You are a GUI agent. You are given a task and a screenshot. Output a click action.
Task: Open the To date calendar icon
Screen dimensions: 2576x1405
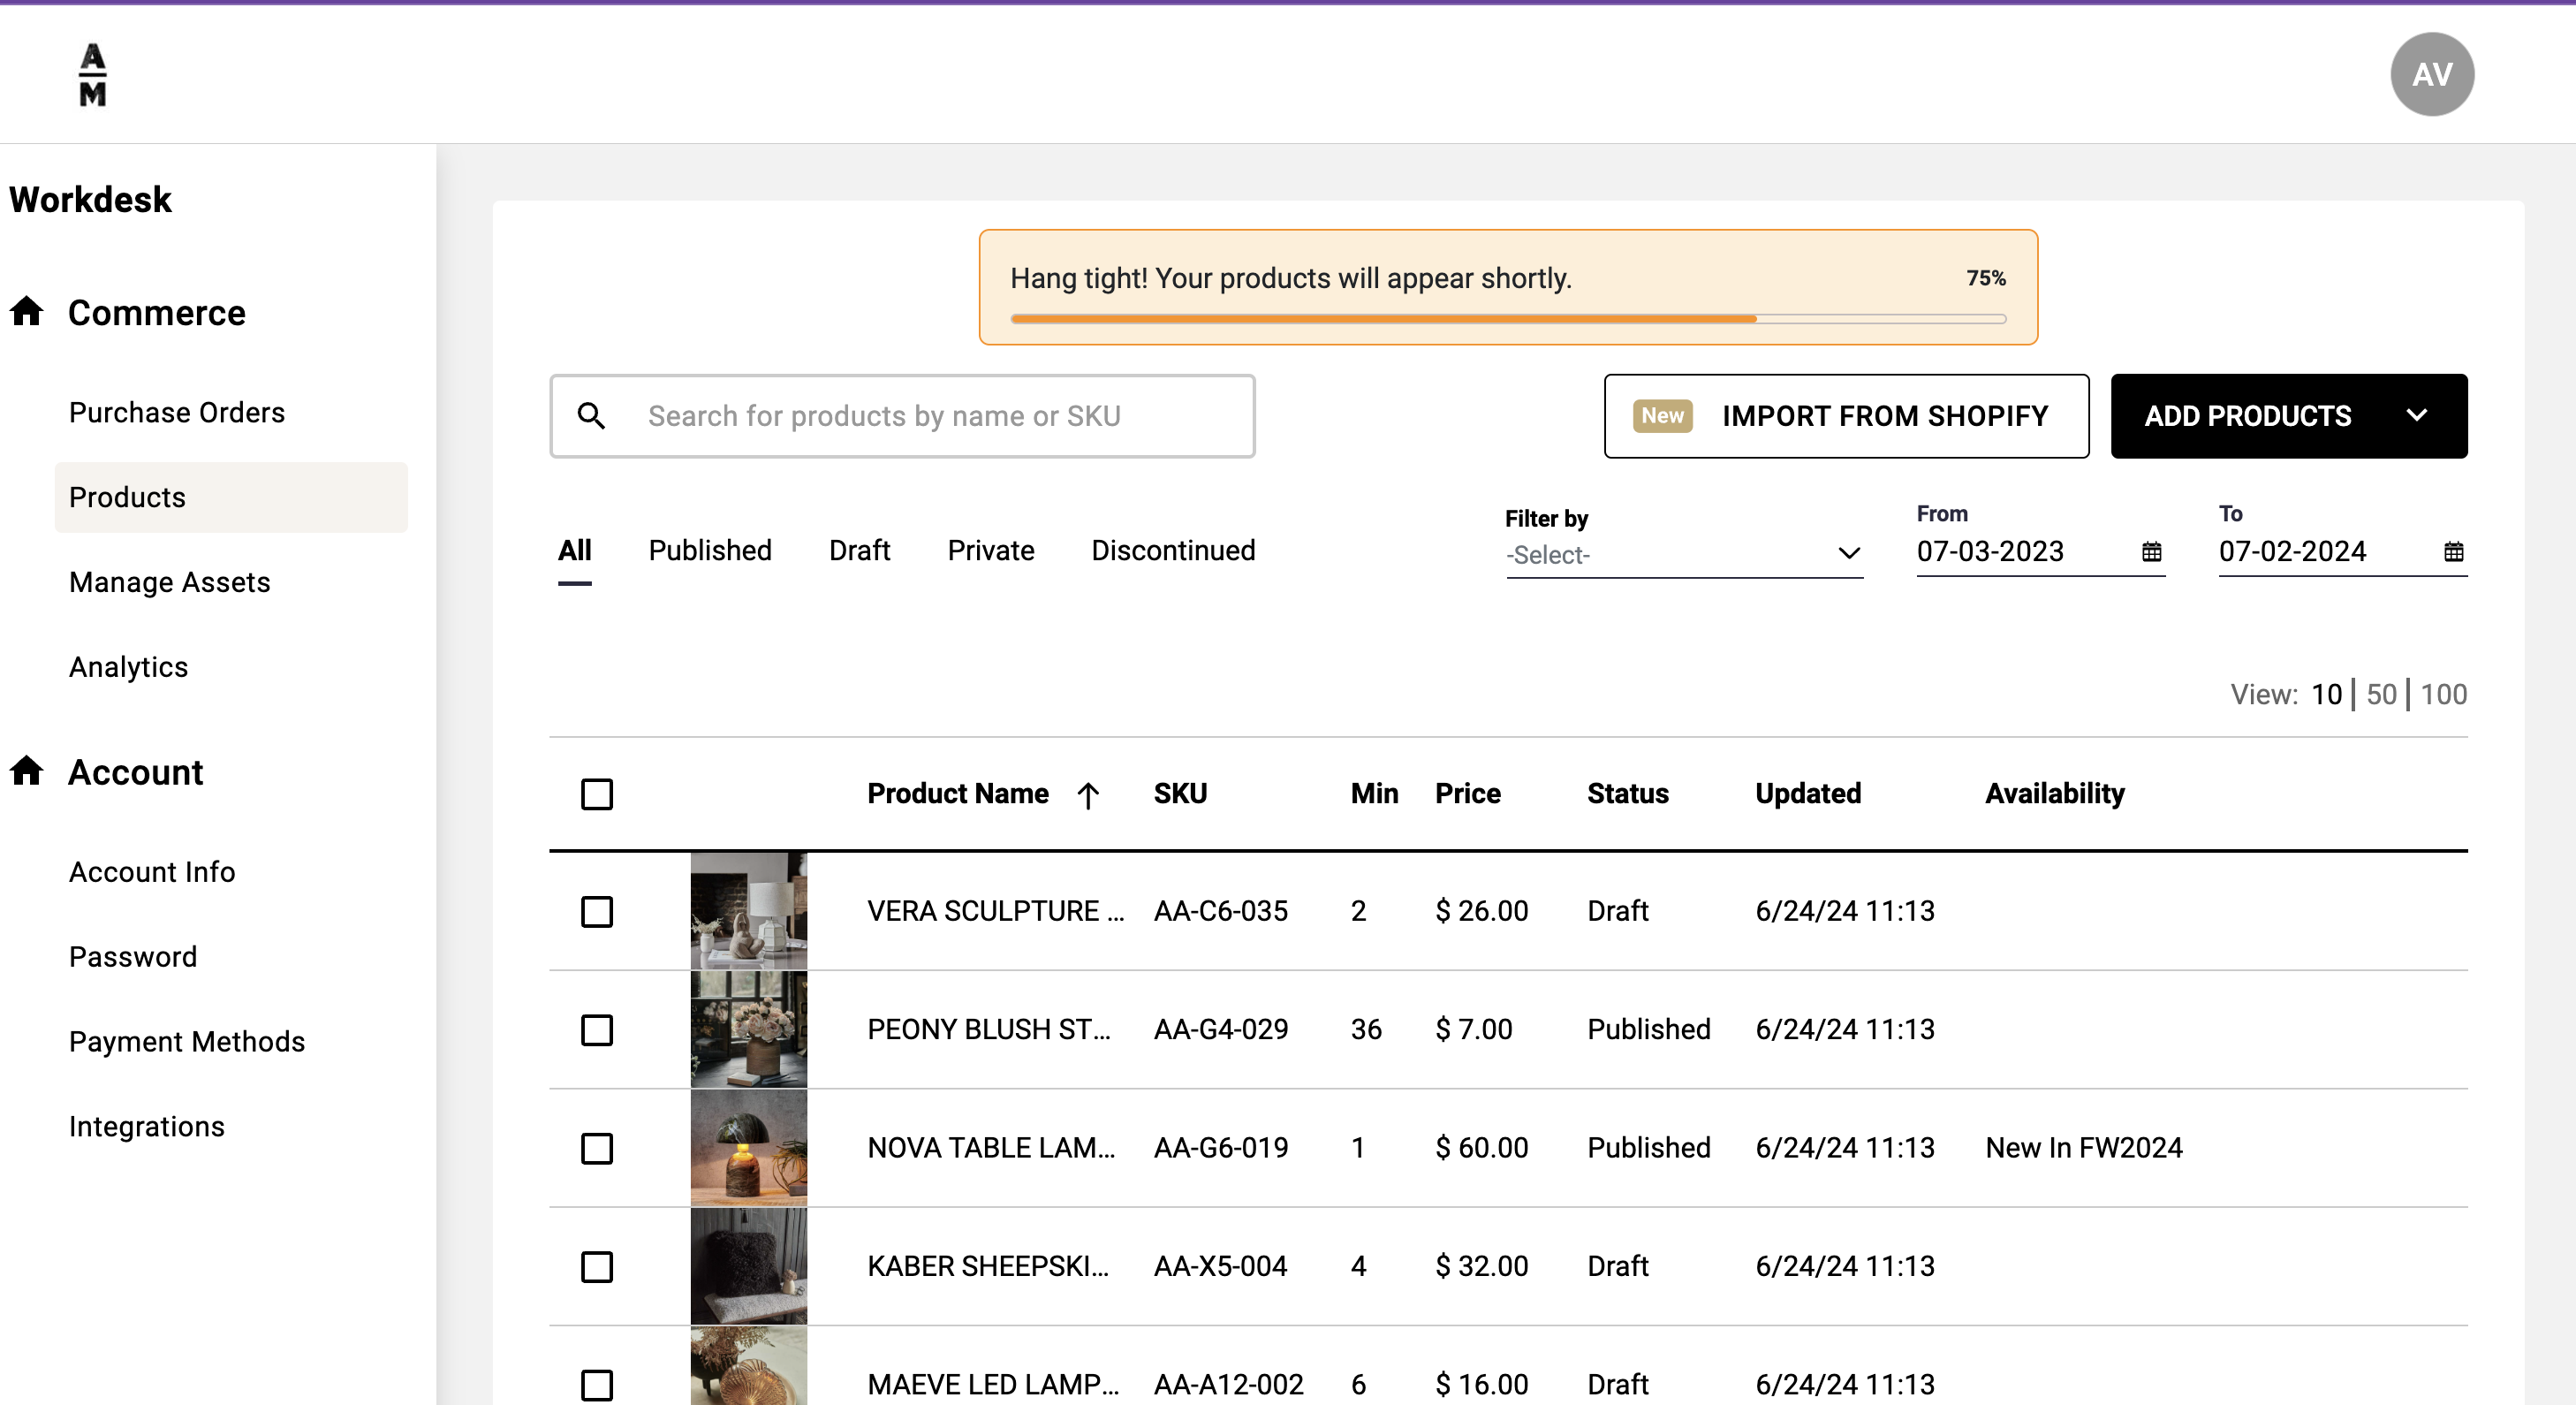[2453, 551]
